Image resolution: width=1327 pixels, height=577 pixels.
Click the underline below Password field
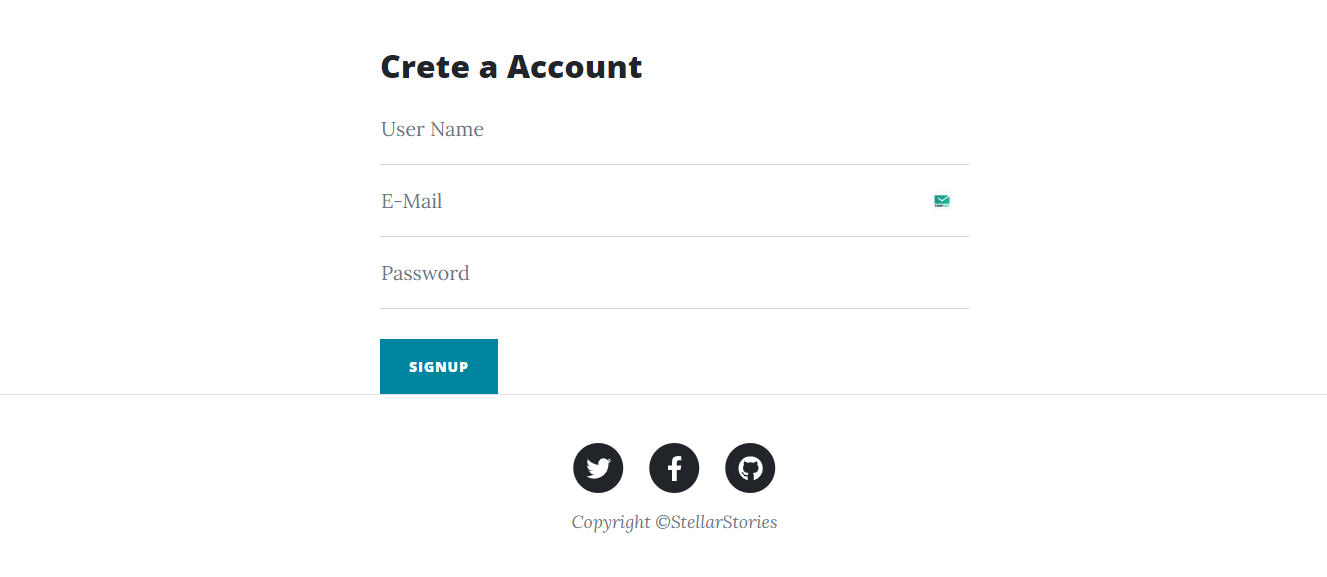674,308
